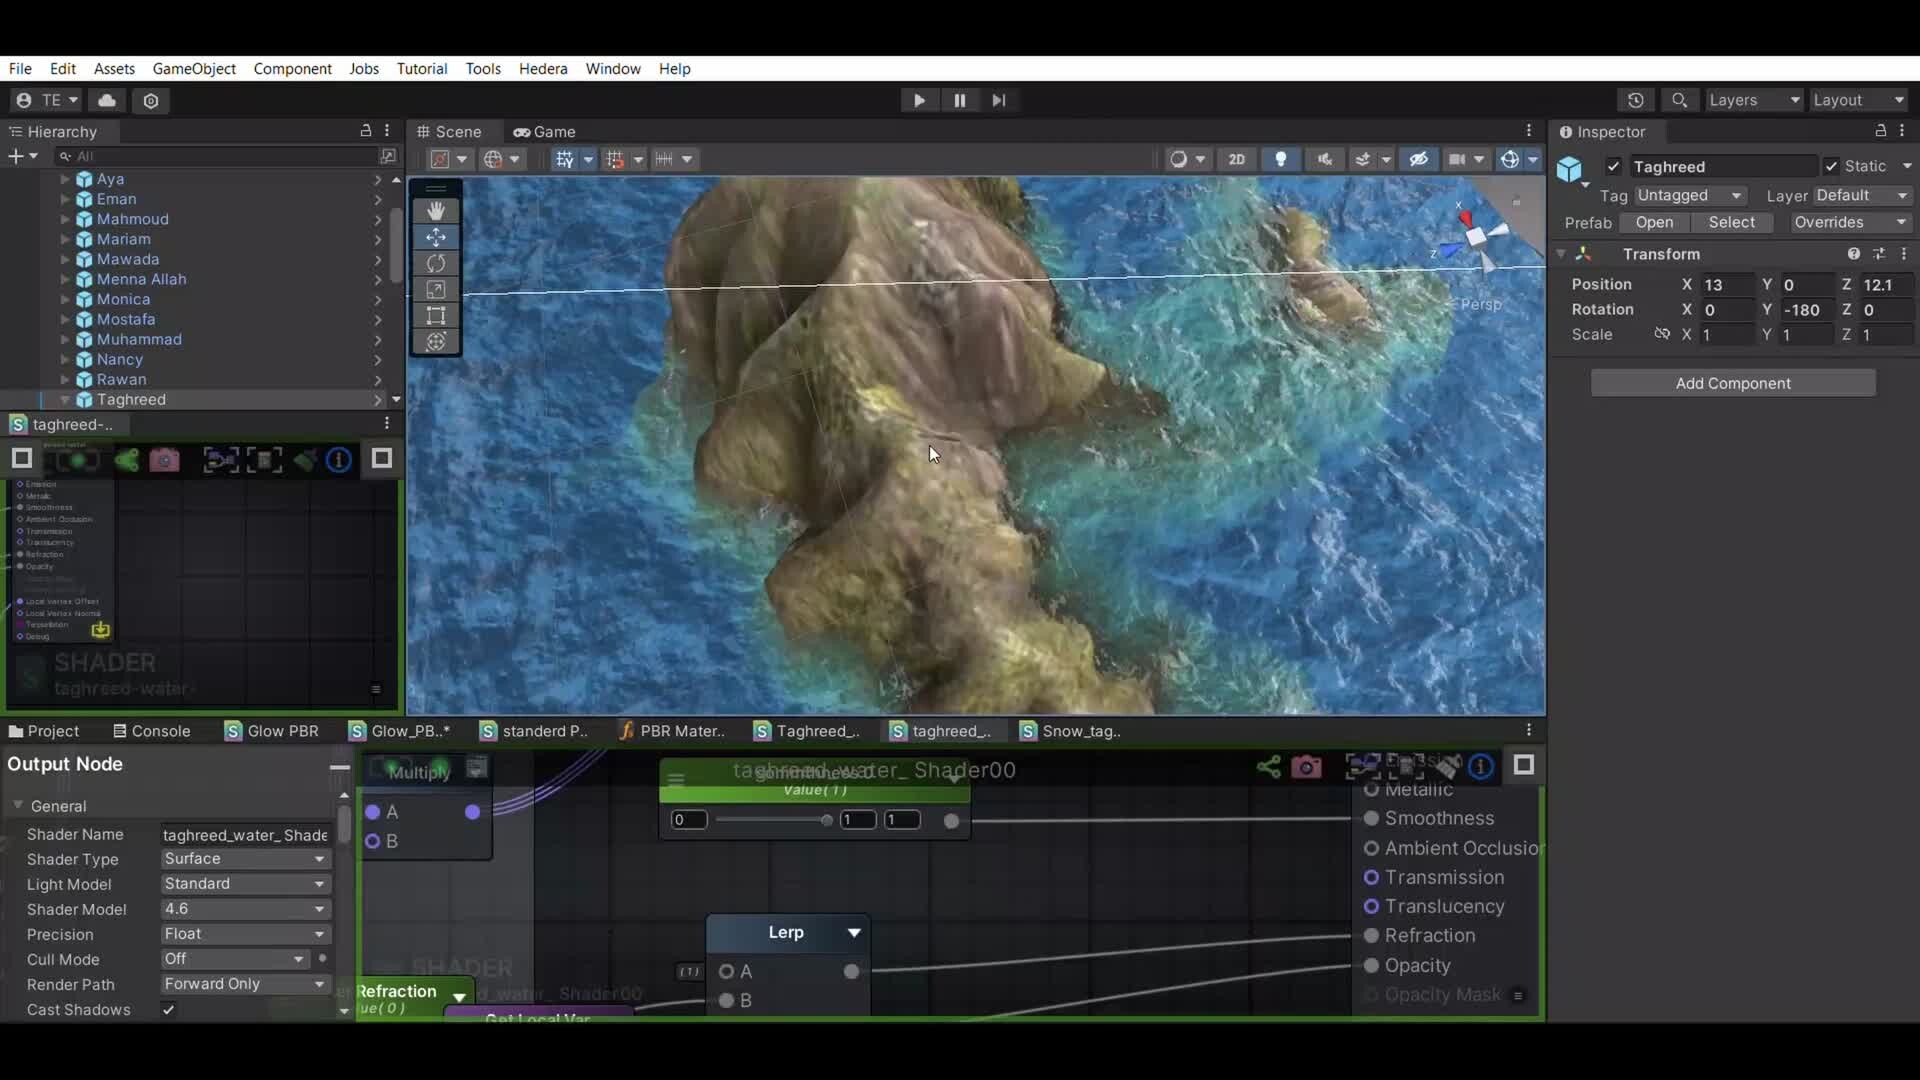Click info icon in taghreed shader panel
Screen dimensions: 1920x1080
[x=339, y=460]
